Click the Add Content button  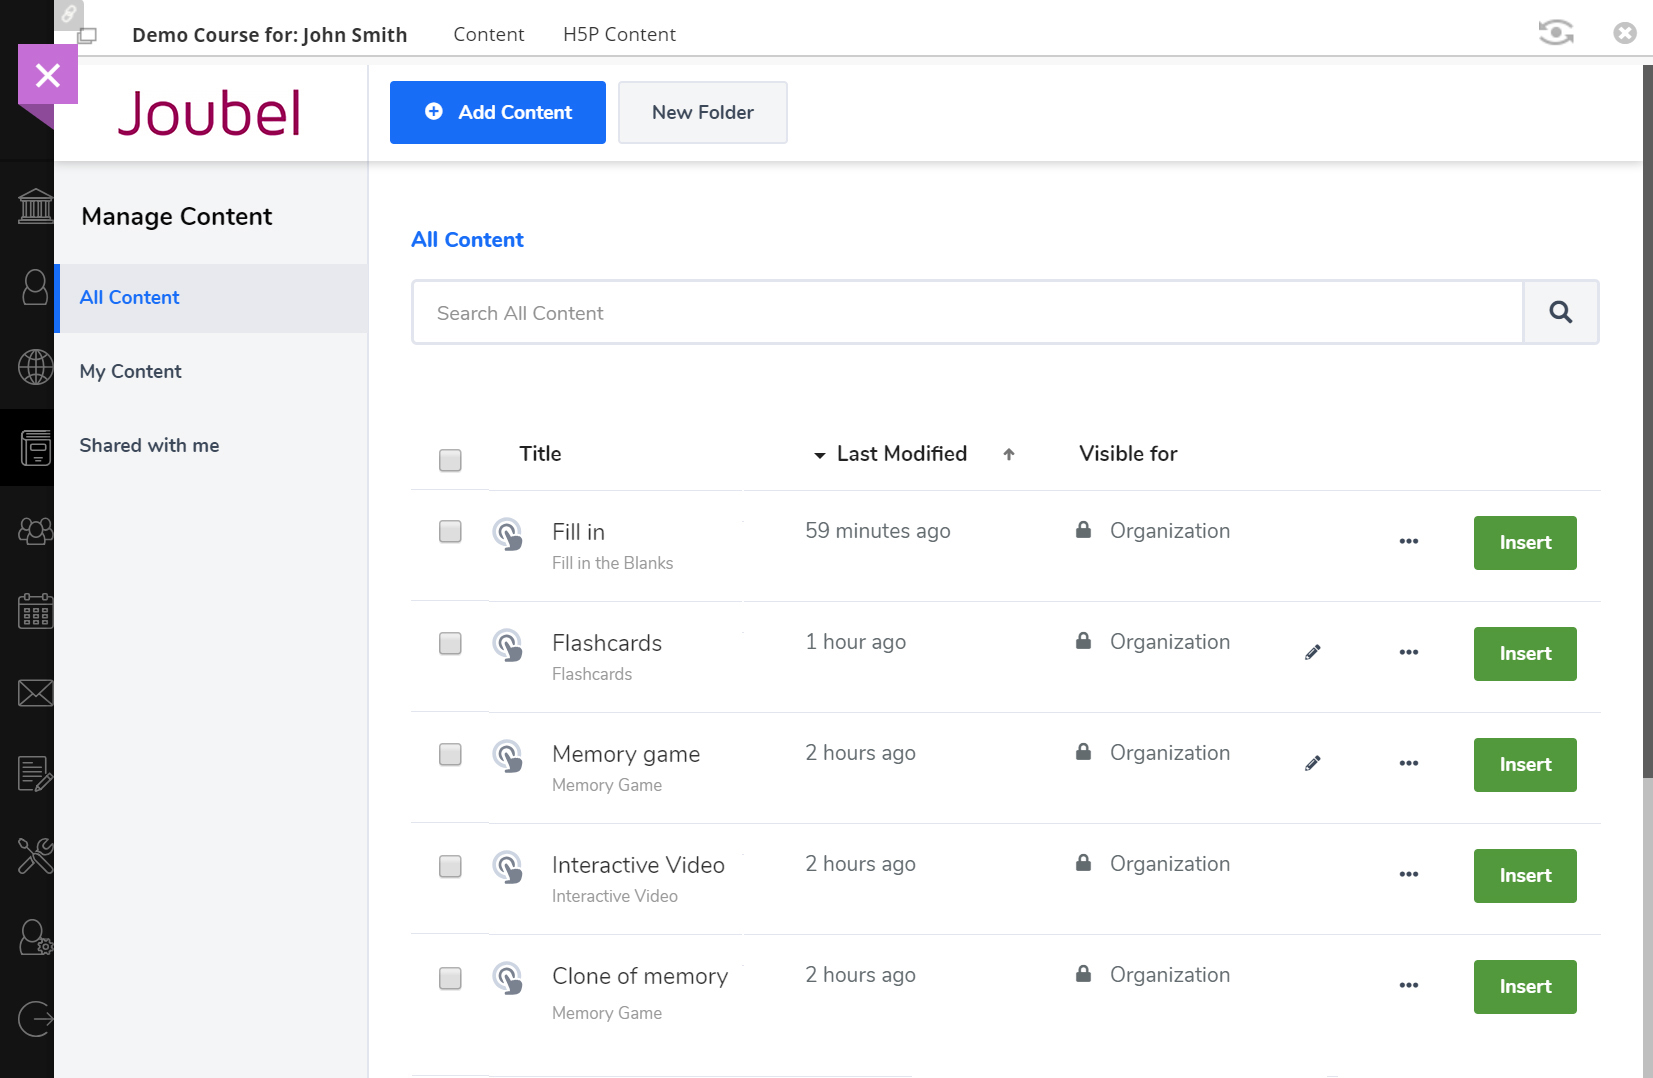tap(497, 113)
